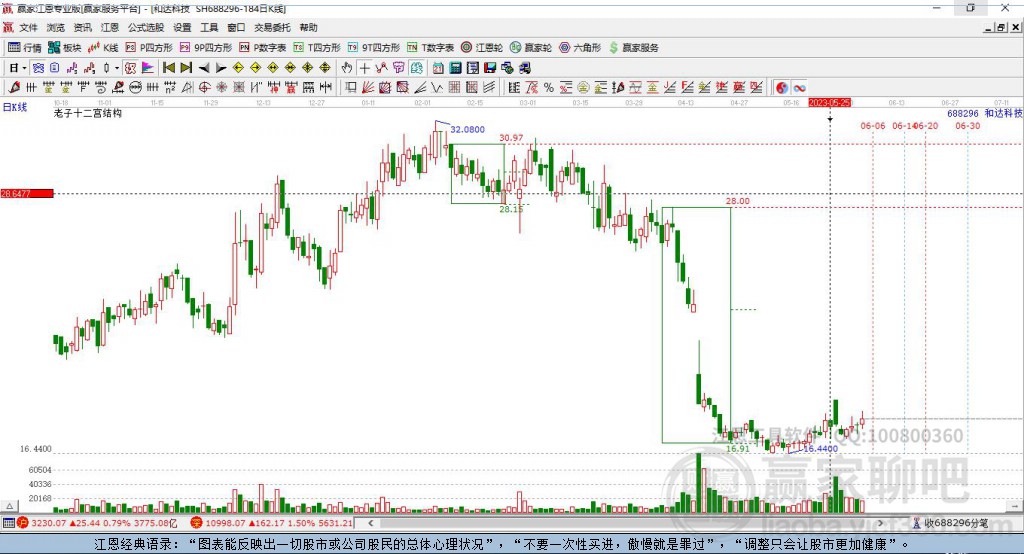This screenshot has height=554, width=1024.
Task: Open the P数字表 tool
Action: [263, 48]
